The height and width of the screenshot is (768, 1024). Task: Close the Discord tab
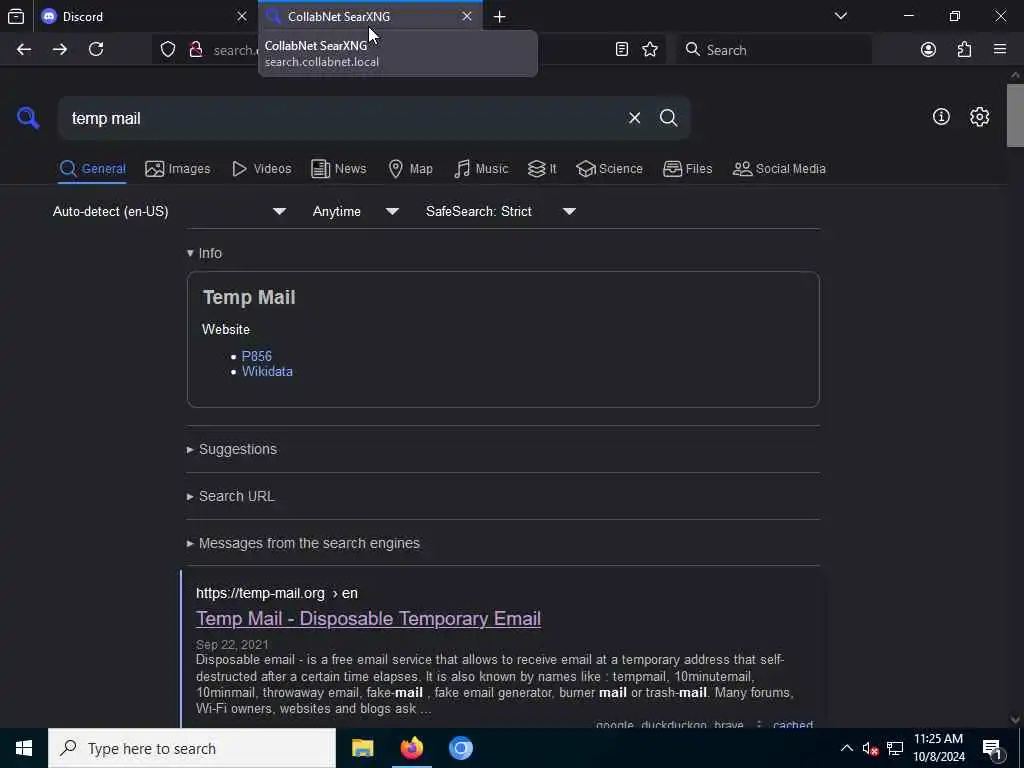(x=242, y=16)
